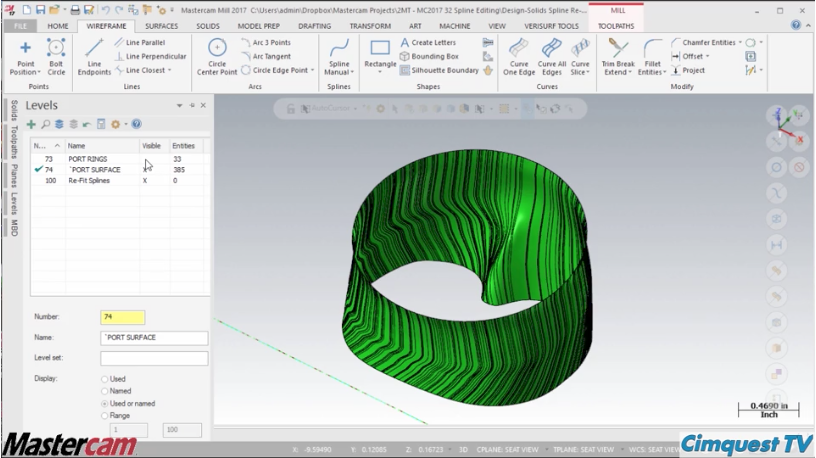
Task: Expand the Chamfer Entities dropdown
Action: [x=740, y=43]
